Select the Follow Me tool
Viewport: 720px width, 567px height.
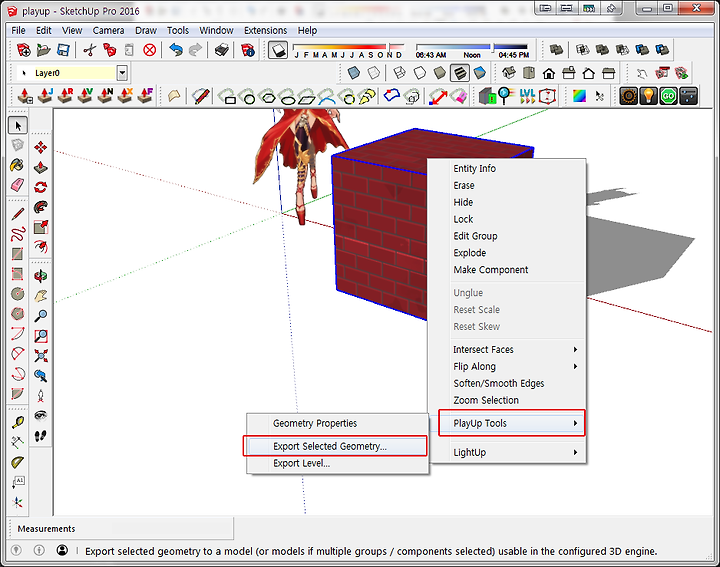pyautogui.click(x=40, y=208)
